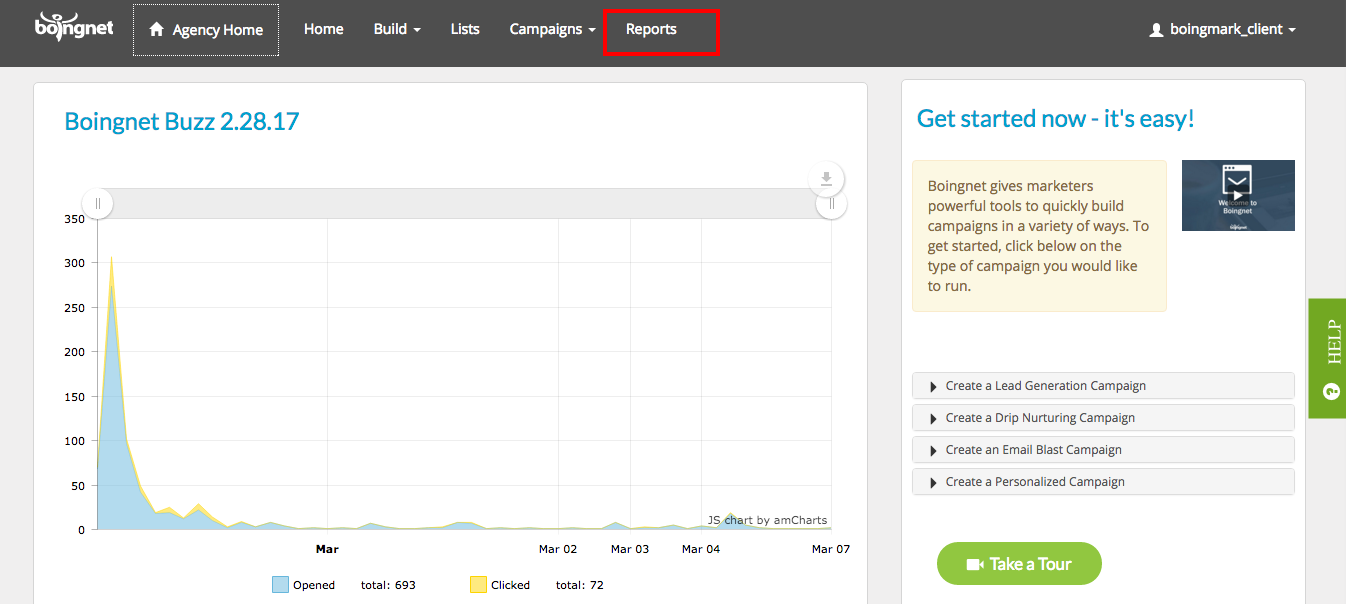This screenshot has width=1346, height=604.
Task: Click the chart download export icon
Action: coord(826,179)
